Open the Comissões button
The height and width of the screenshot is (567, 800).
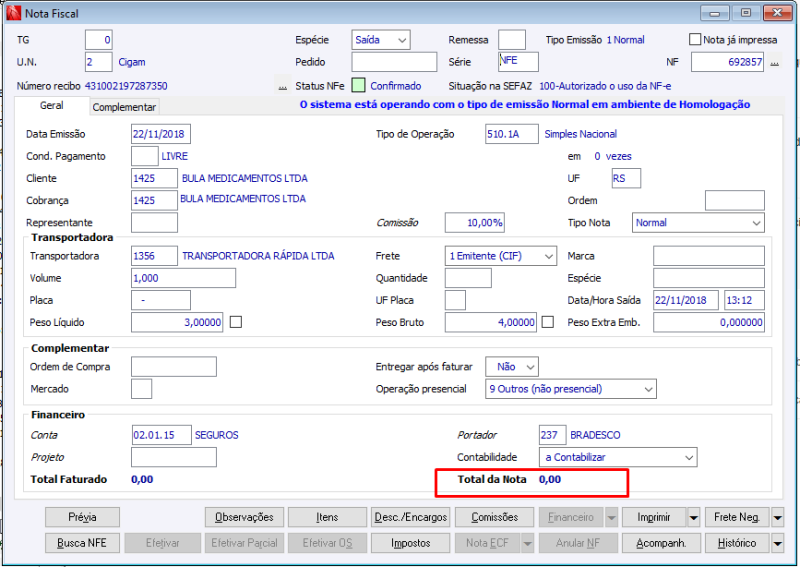tap(494, 517)
